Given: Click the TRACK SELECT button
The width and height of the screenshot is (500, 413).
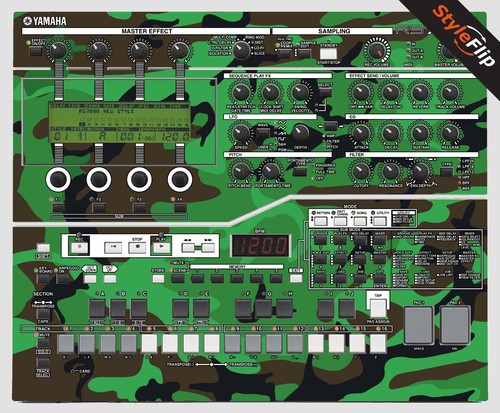Looking at the screenshot, I should pos(43,363).
